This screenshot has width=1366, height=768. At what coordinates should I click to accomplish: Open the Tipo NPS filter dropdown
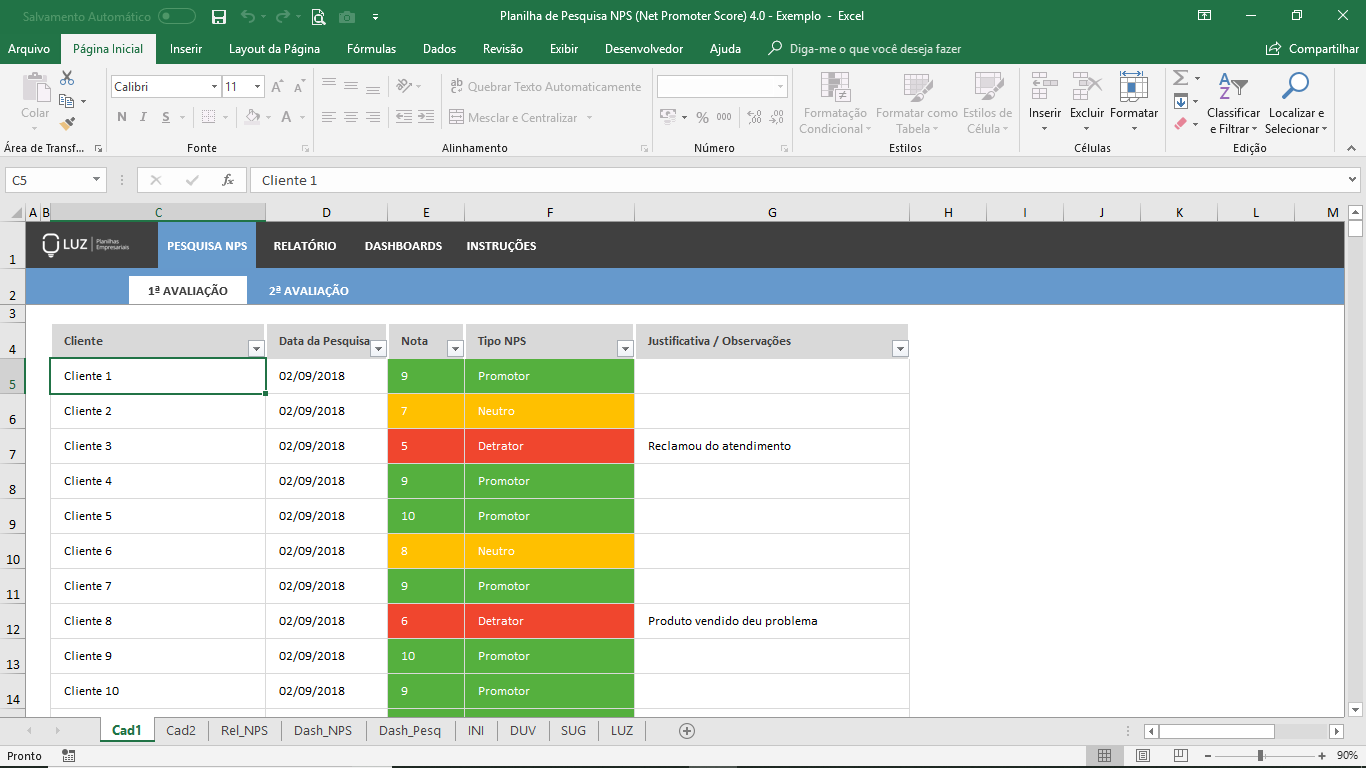625,349
